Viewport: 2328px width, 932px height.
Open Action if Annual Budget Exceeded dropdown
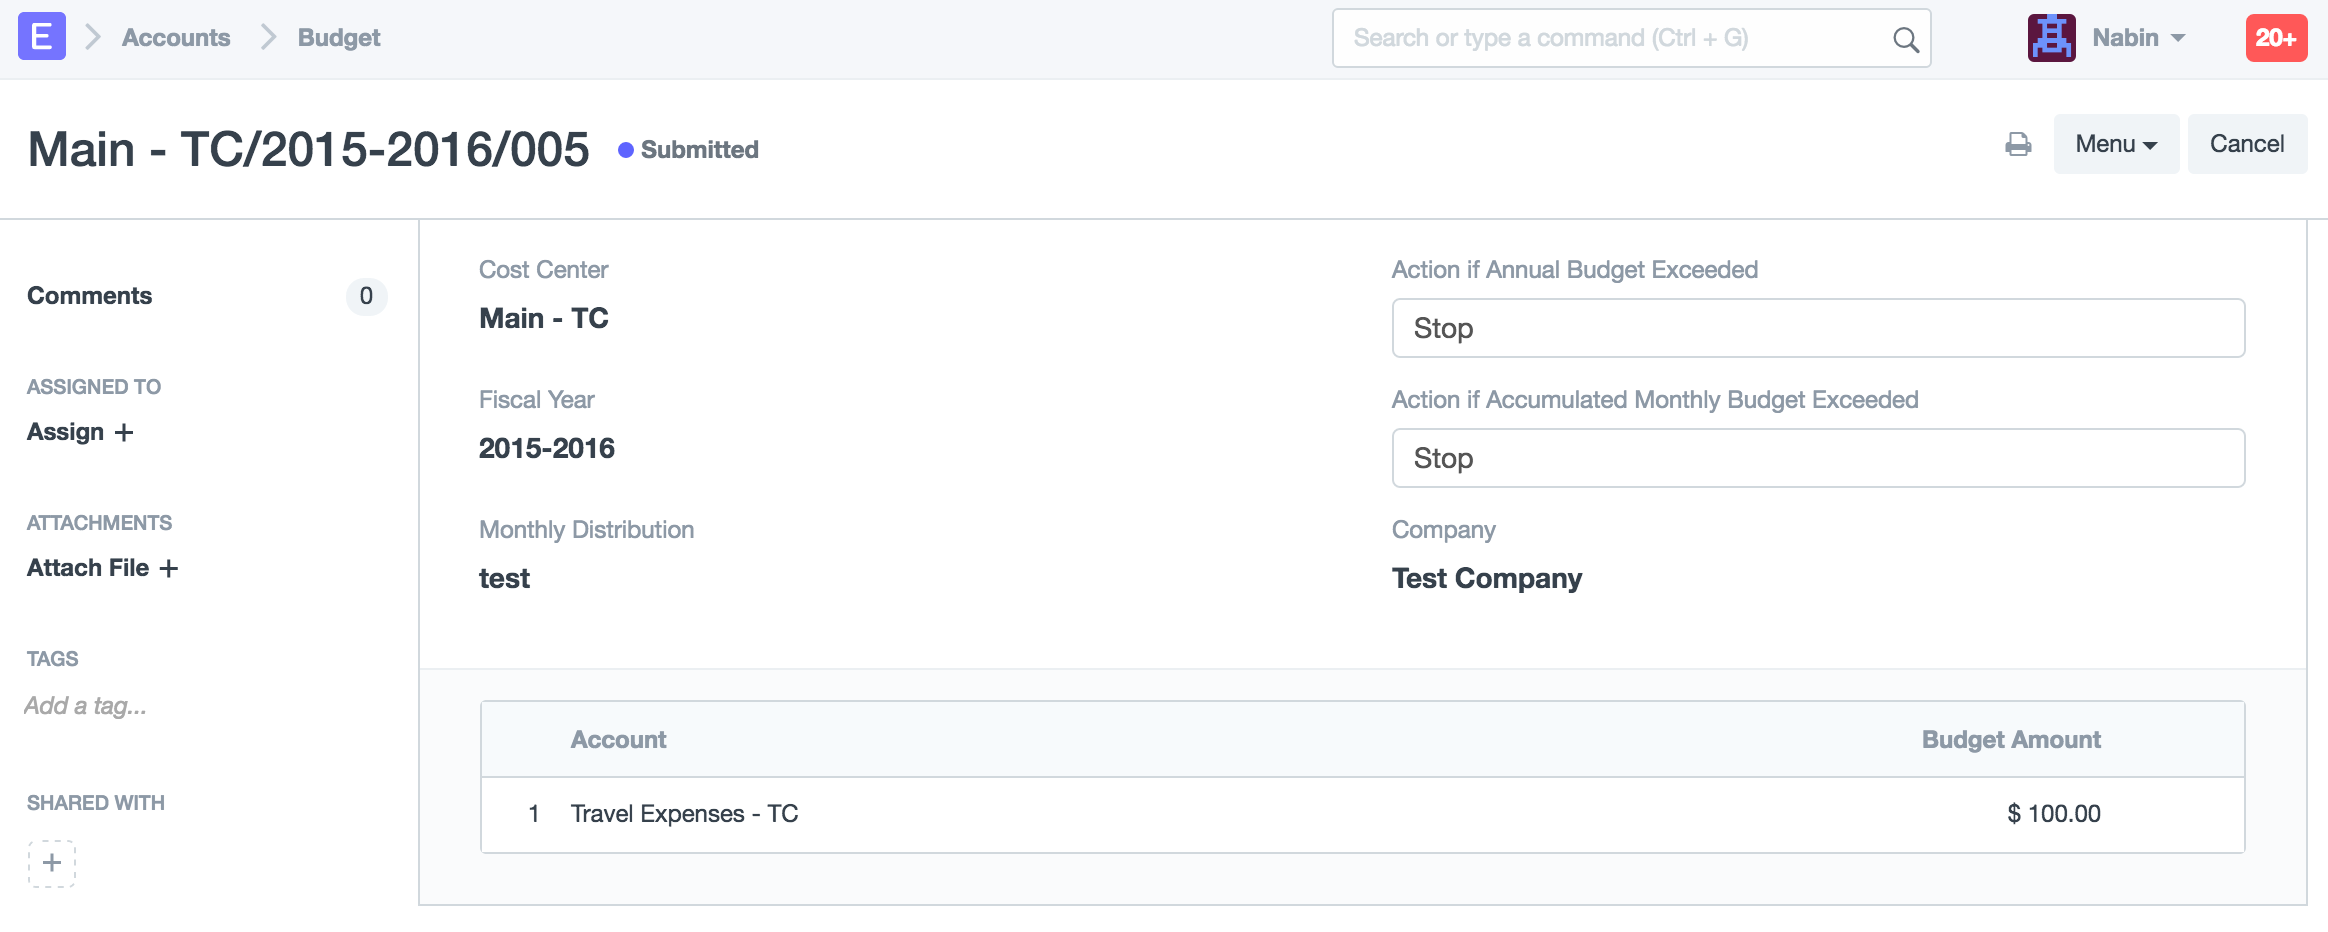click(1817, 328)
